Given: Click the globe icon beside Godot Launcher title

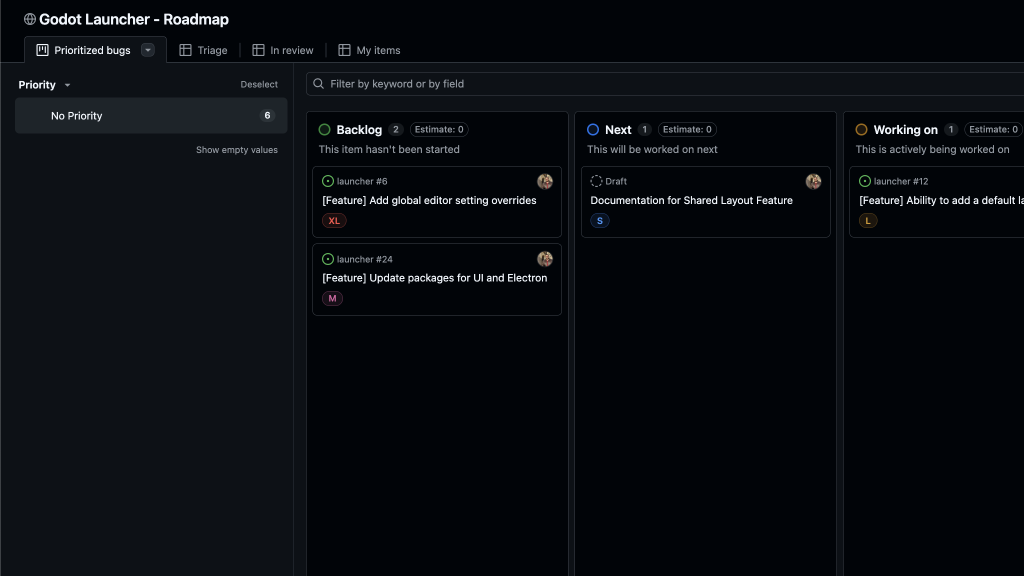Looking at the screenshot, I should (x=30, y=19).
